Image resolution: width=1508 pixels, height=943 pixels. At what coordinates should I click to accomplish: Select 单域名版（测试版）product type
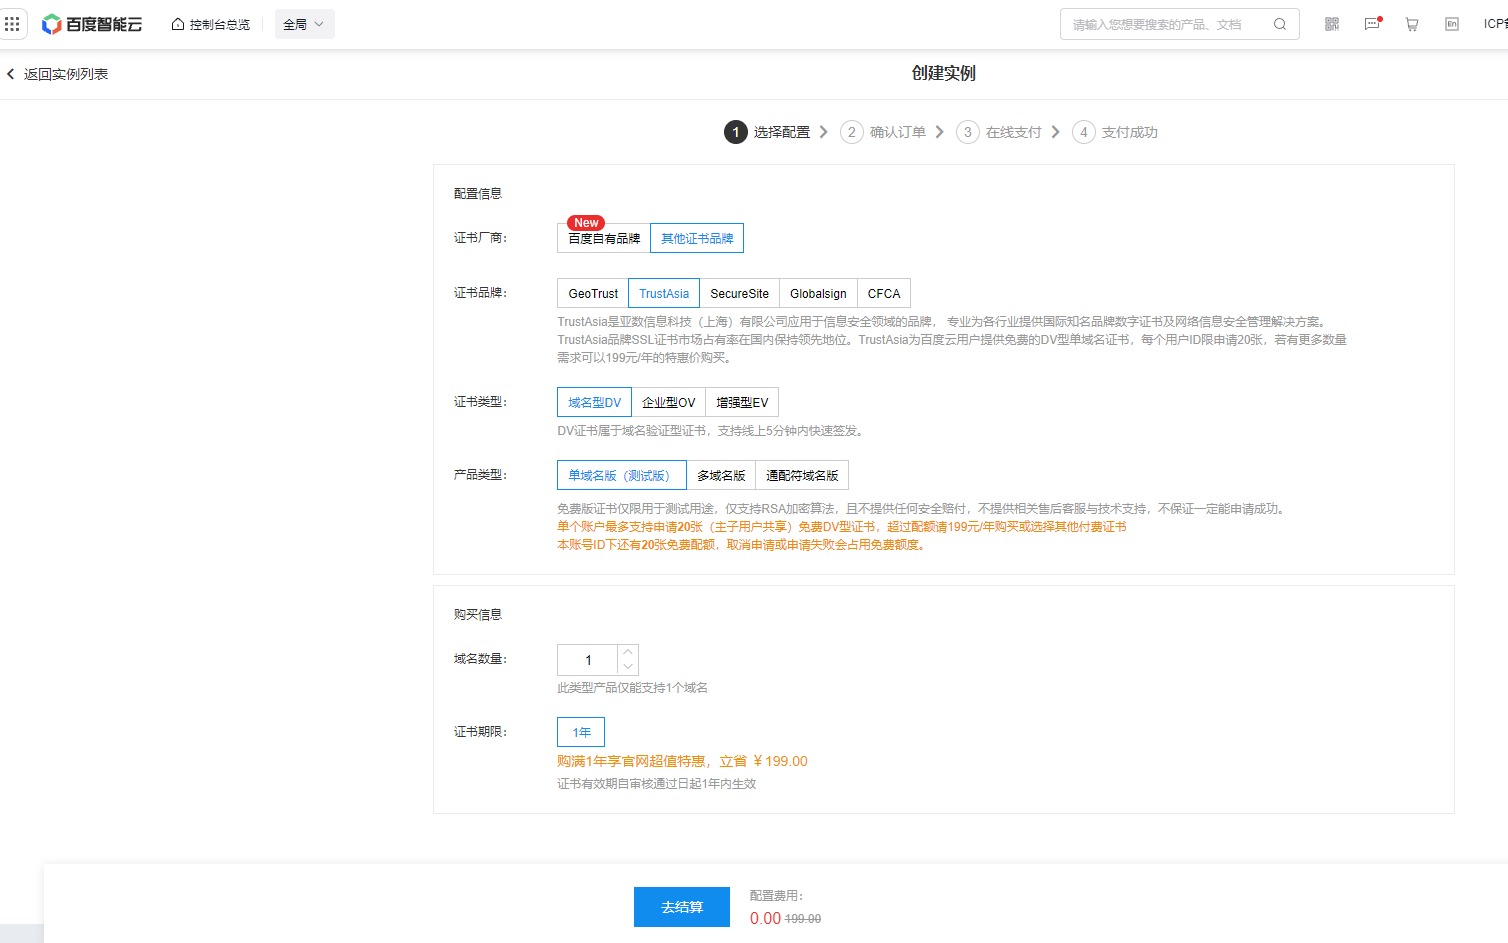click(622, 475)
